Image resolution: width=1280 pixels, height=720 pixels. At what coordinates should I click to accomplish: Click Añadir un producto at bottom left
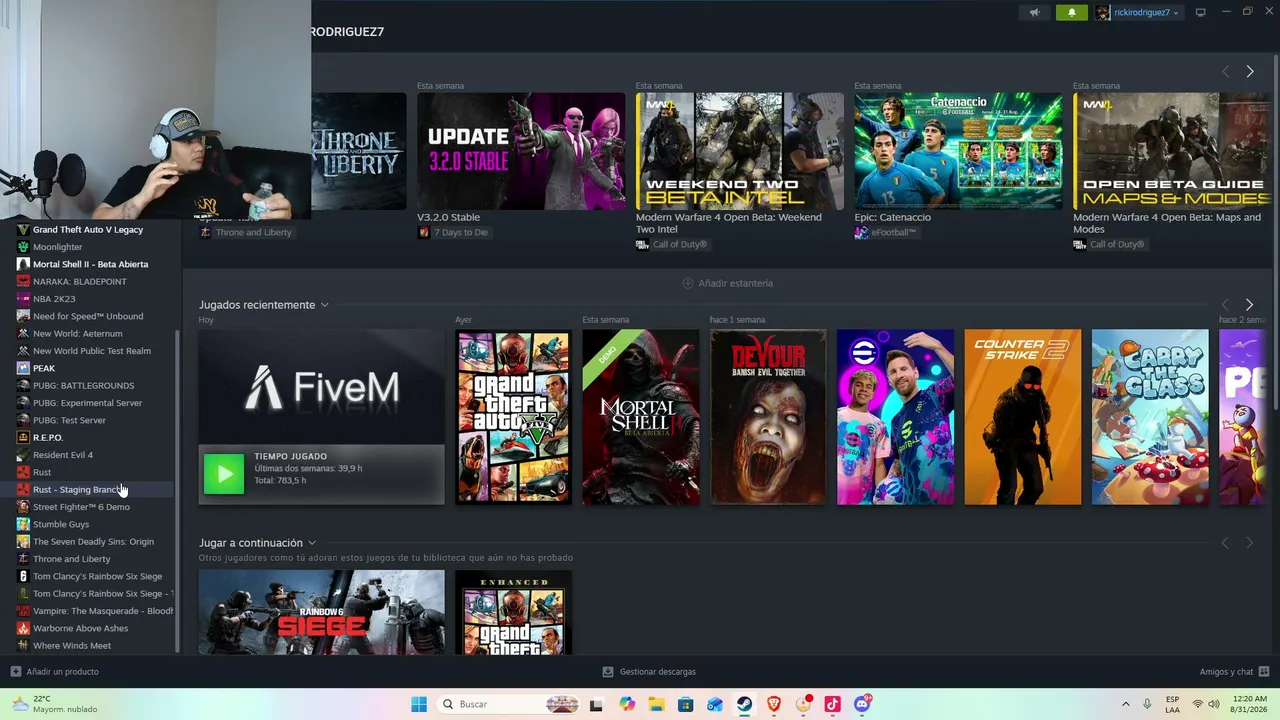55,672
